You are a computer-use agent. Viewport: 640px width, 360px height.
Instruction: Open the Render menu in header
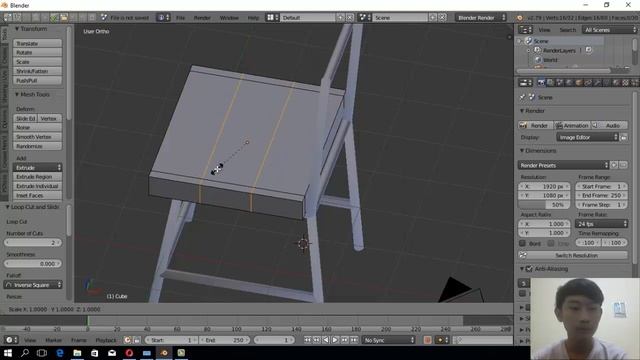202,18
